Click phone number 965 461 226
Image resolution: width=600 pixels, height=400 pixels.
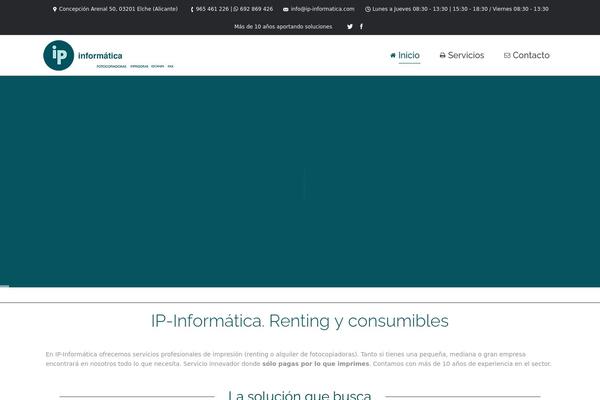212,9
